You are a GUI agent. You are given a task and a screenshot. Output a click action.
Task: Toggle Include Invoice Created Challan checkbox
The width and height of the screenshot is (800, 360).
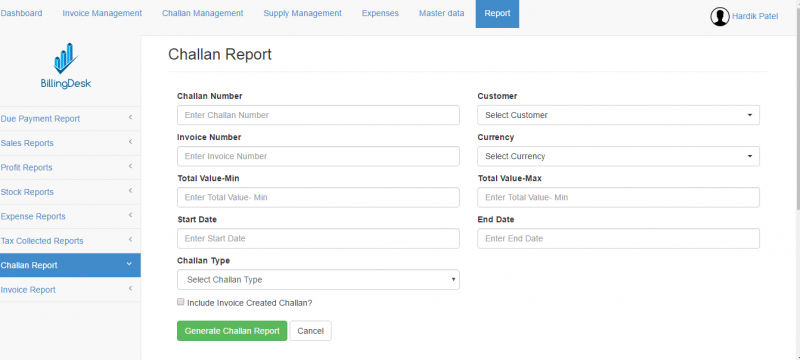pyautogui.click(x=180, y=302)
